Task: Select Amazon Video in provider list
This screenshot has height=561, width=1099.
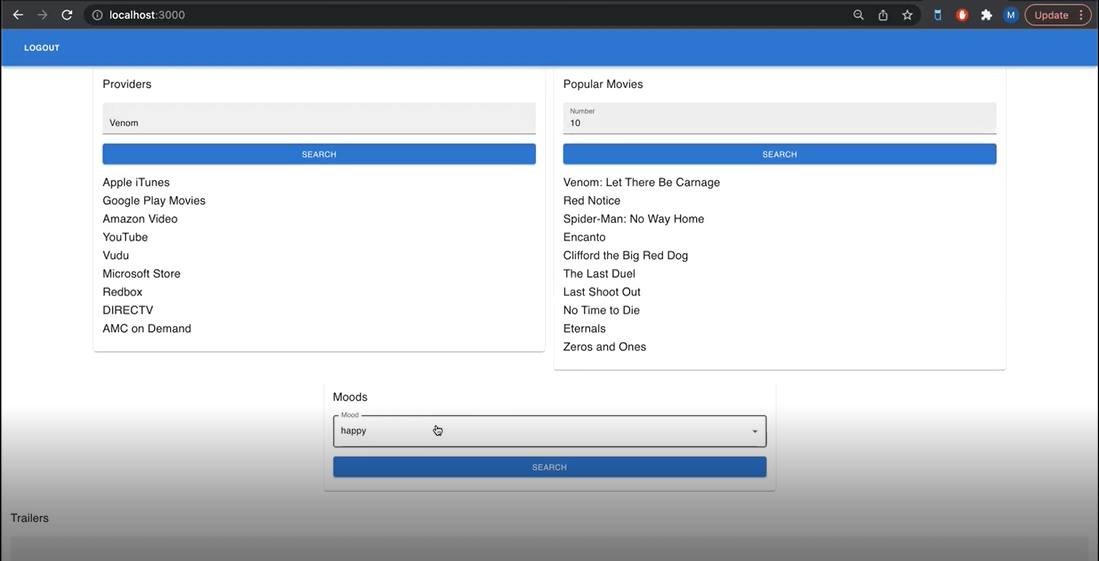Action: click(140, 219)
